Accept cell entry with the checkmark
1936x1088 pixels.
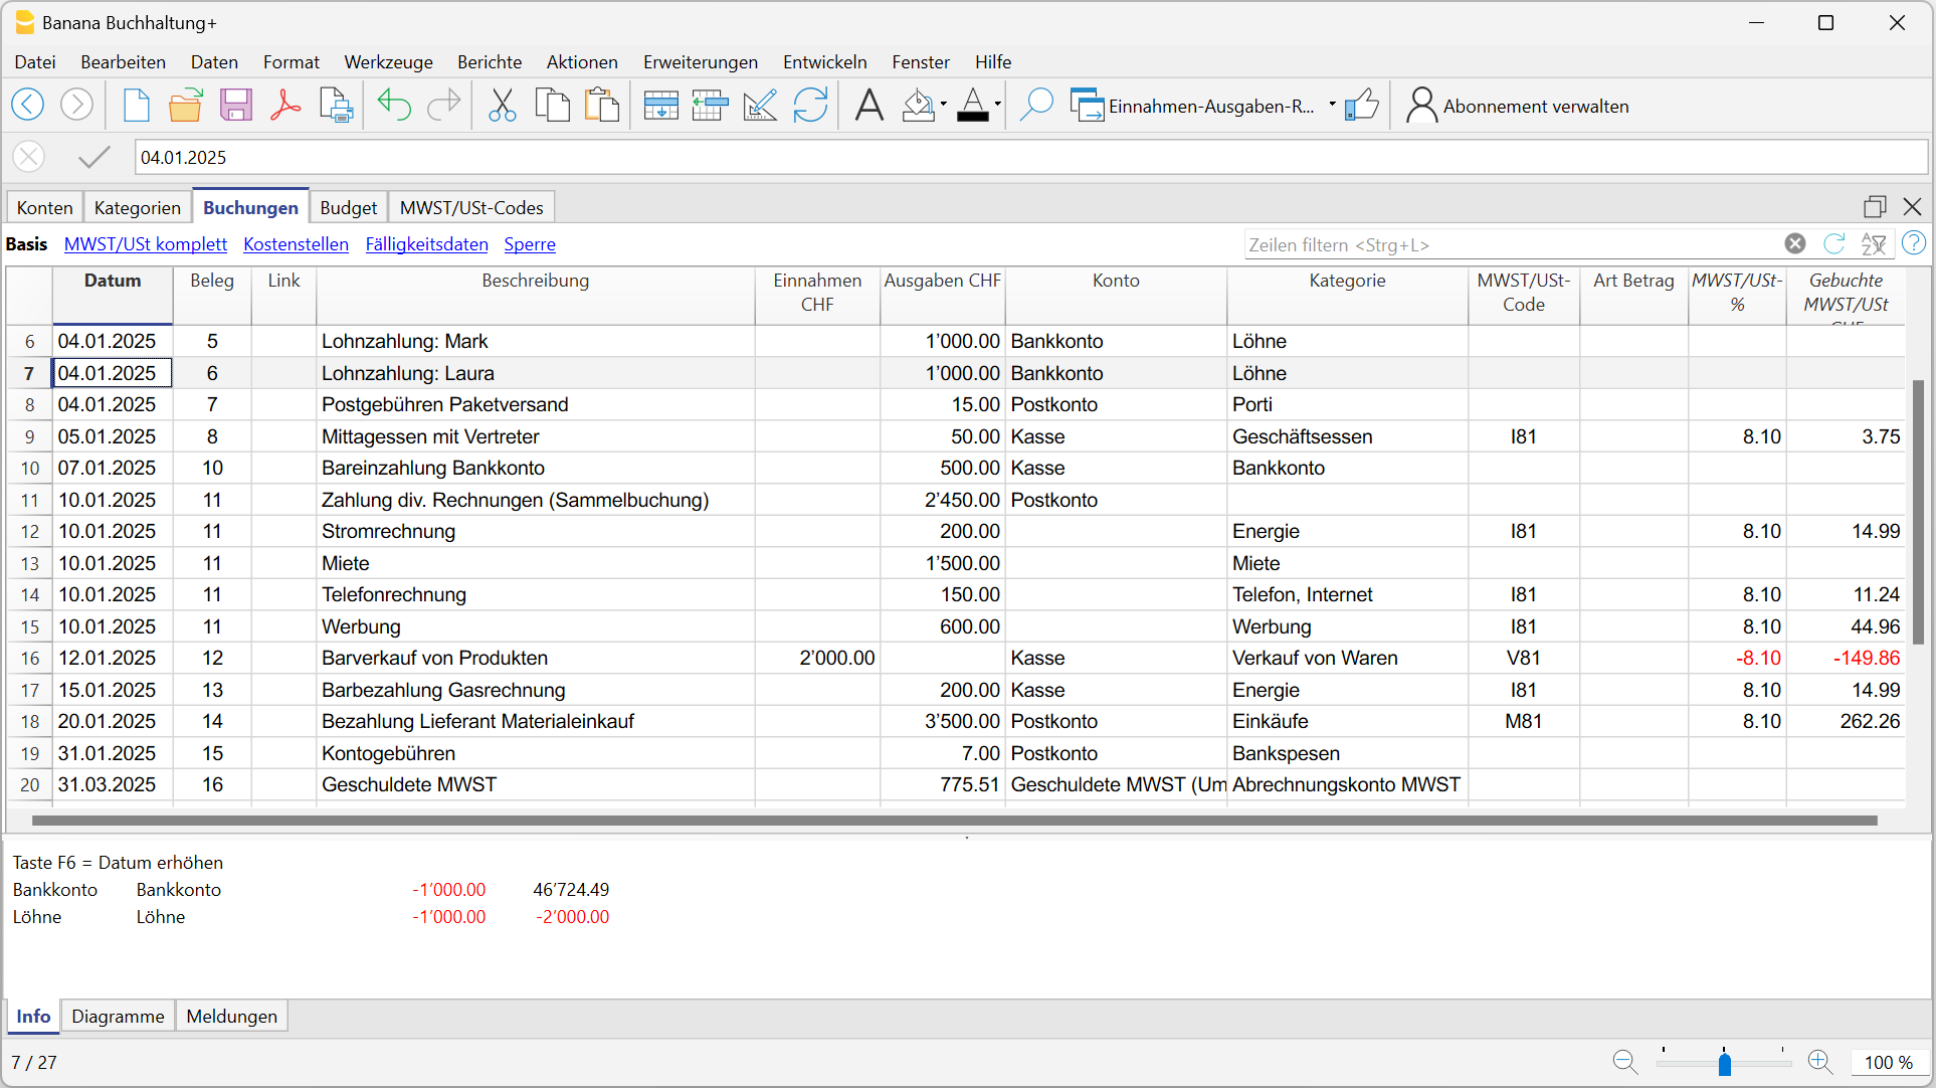(94, 157)
